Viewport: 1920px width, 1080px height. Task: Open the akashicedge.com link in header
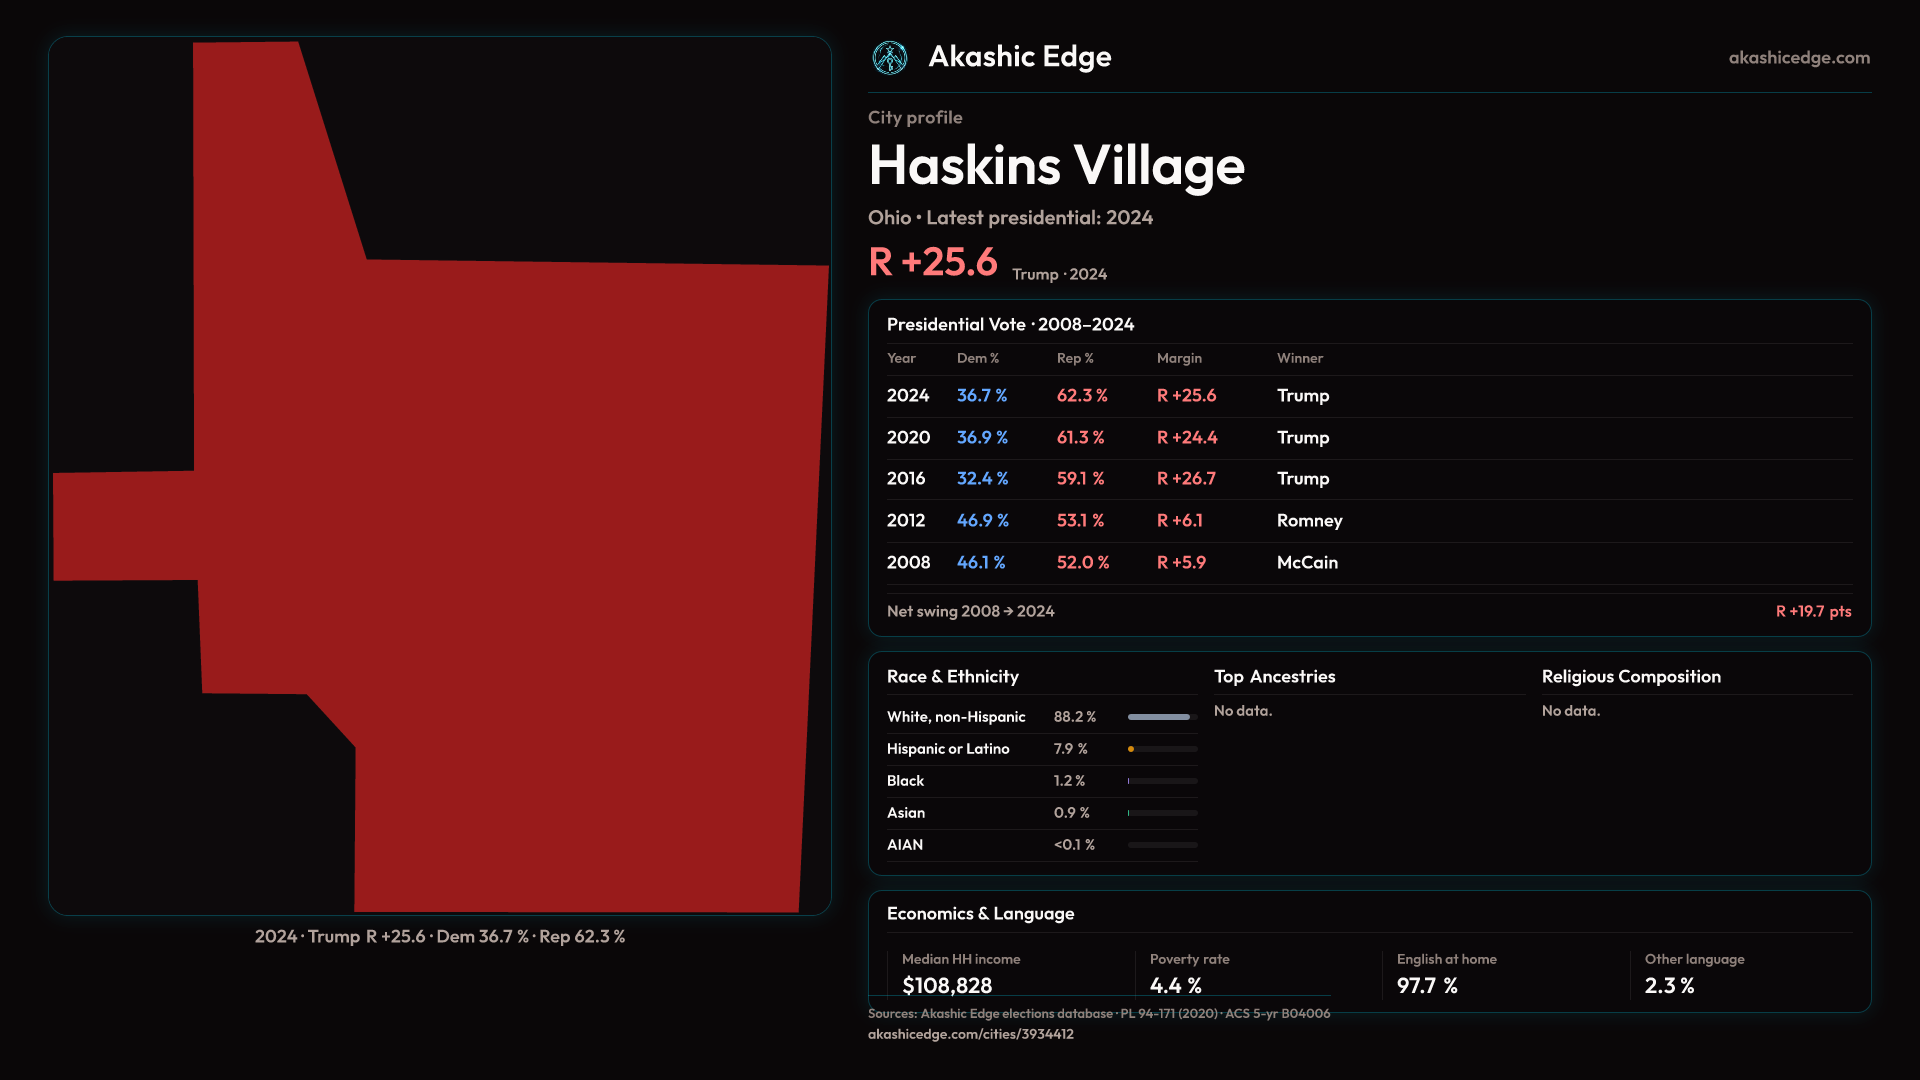[x=1798, y=58]
